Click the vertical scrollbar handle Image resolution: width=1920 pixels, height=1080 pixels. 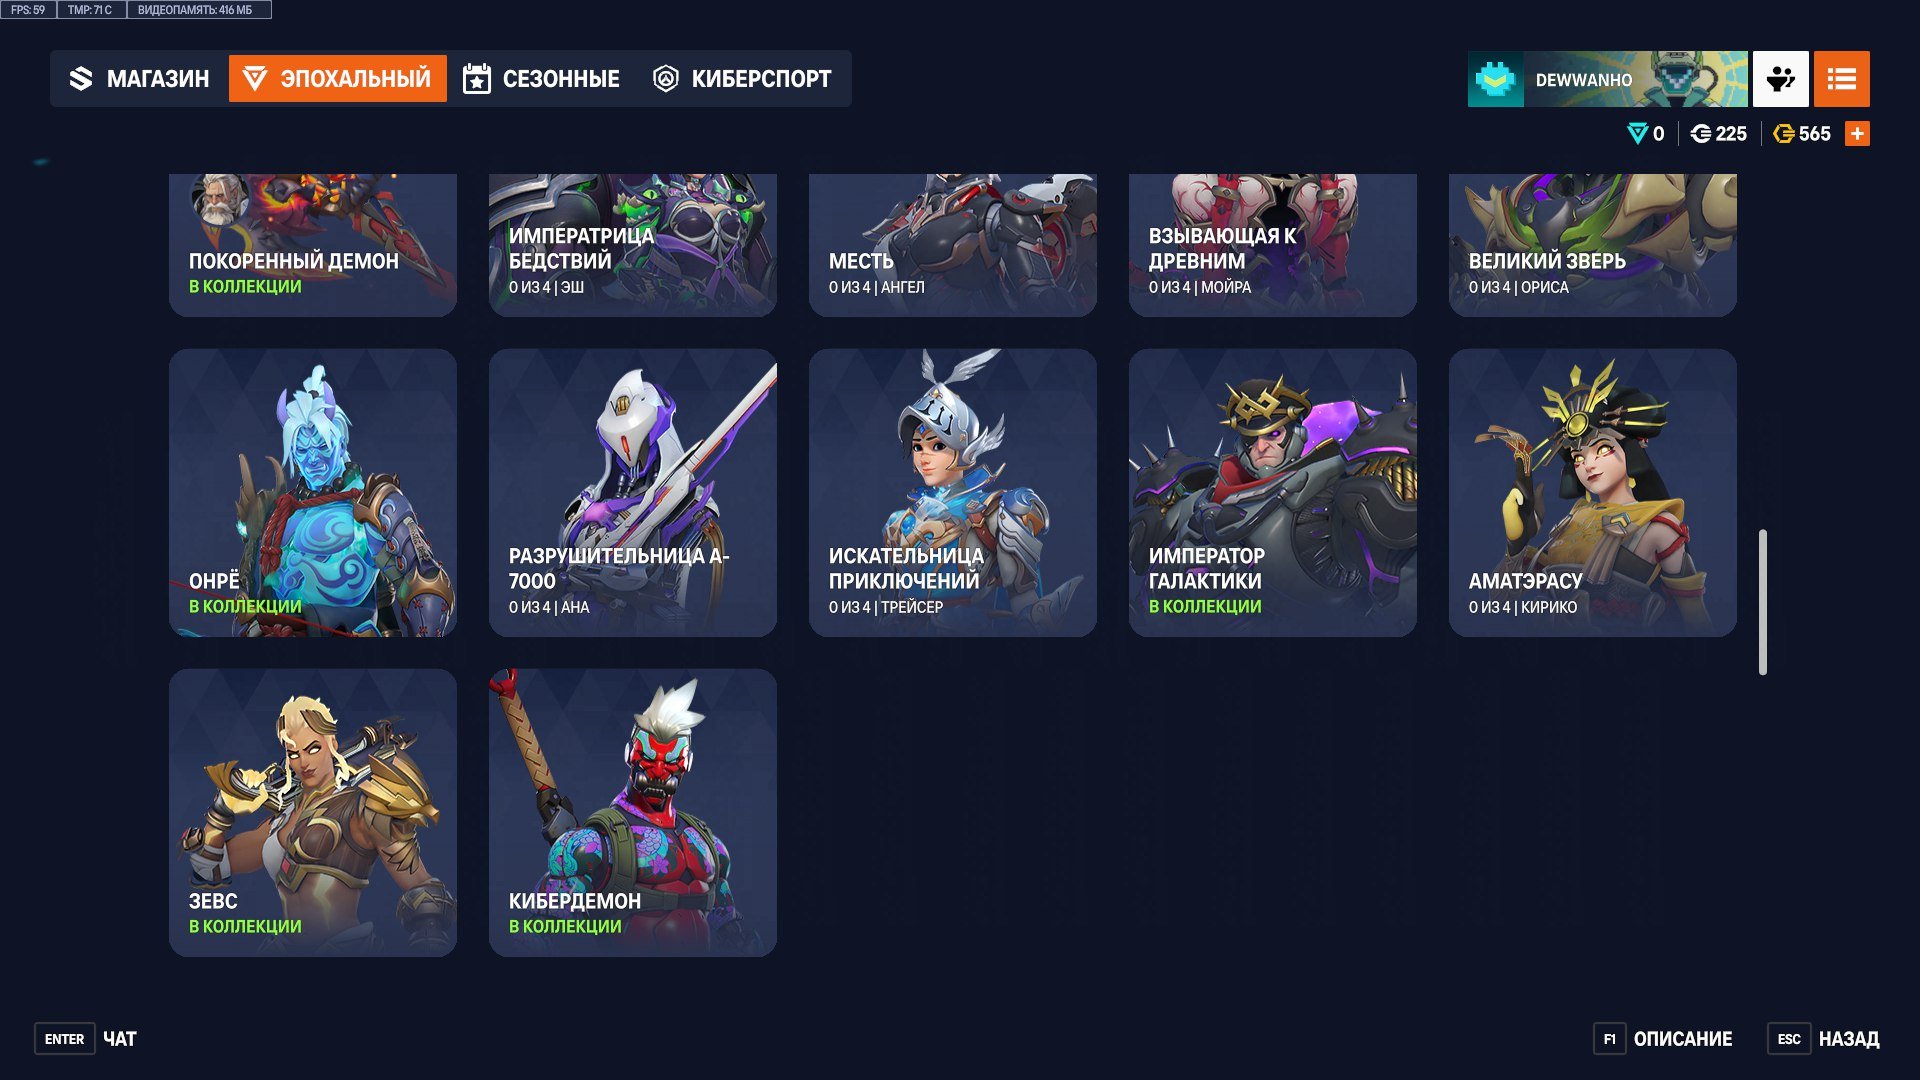pos(1763,602)
